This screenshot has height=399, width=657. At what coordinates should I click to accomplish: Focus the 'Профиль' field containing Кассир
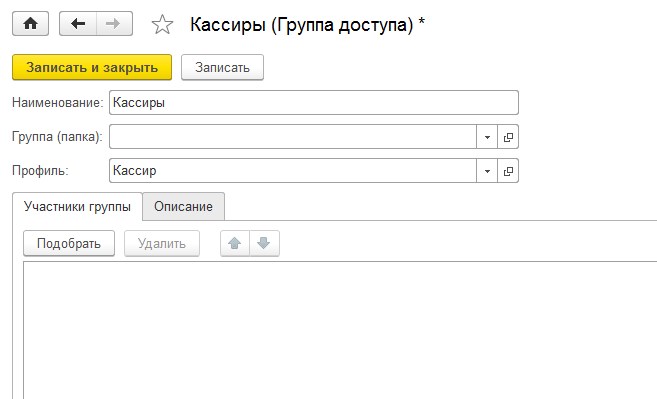click(x=292, y=171)
